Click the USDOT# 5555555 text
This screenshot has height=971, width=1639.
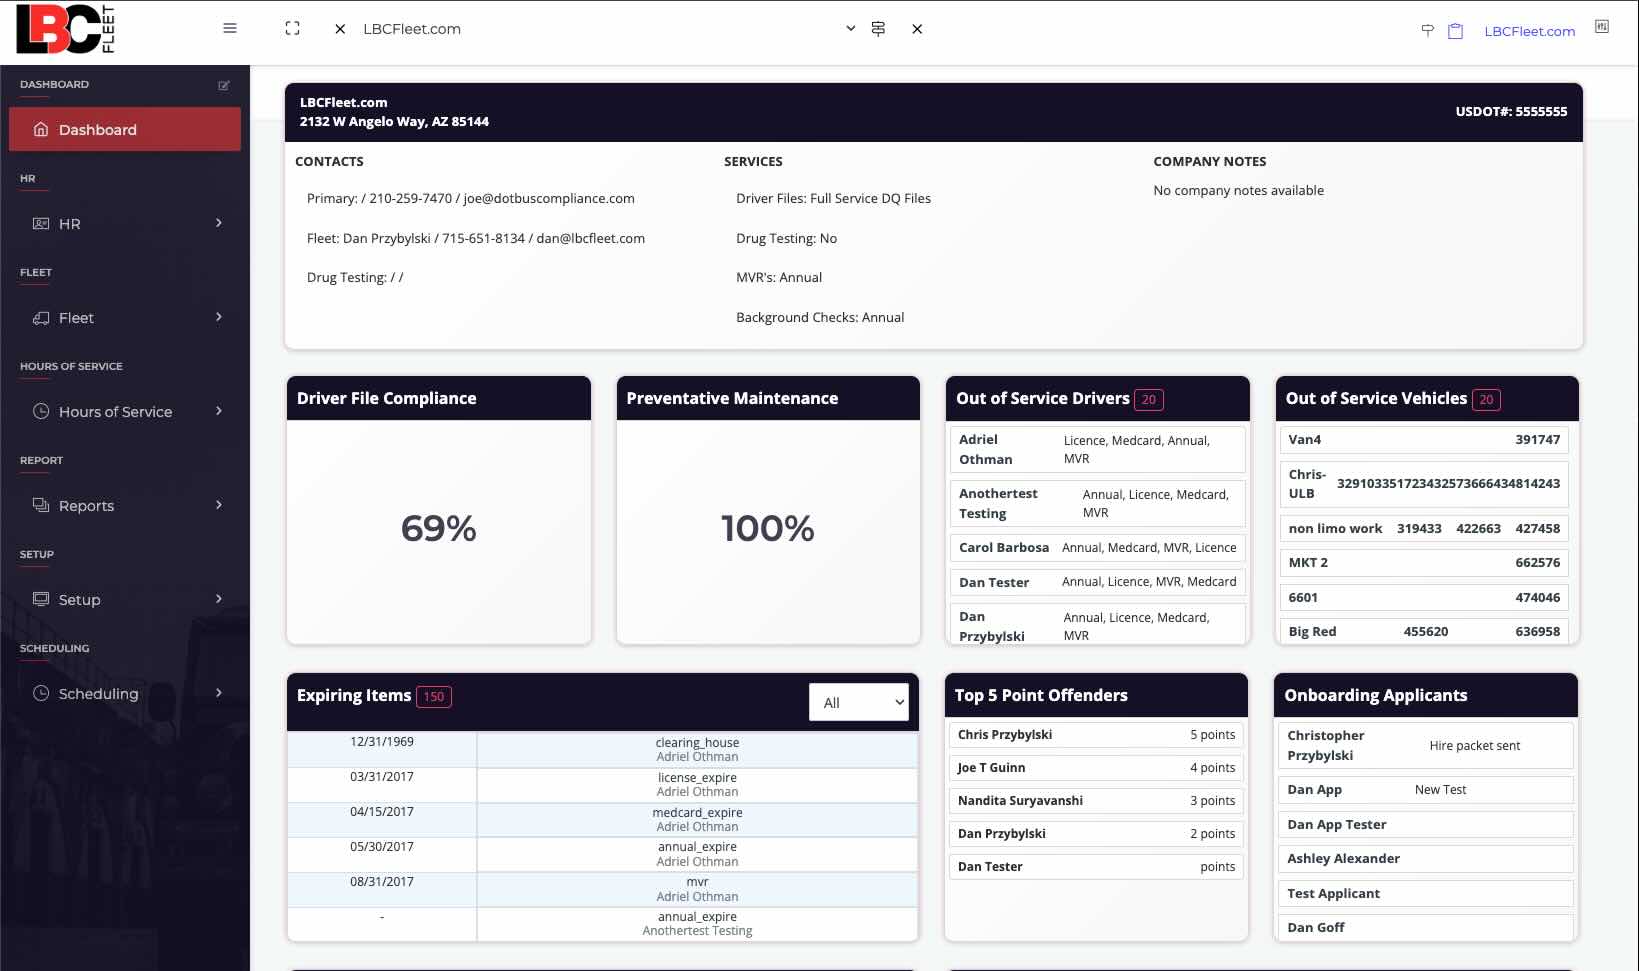click(1511, 111)
